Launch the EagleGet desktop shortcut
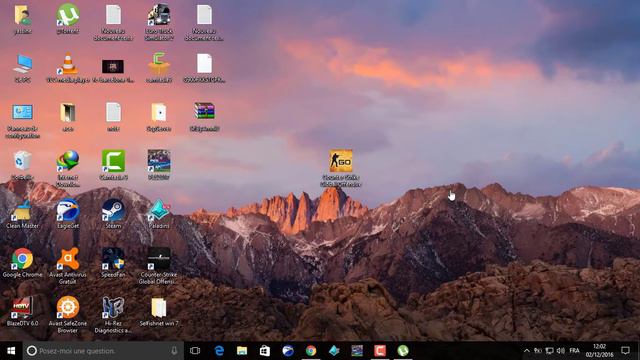Image resolution: width=640 pixels, height=360 pixels. click(68, 210)
